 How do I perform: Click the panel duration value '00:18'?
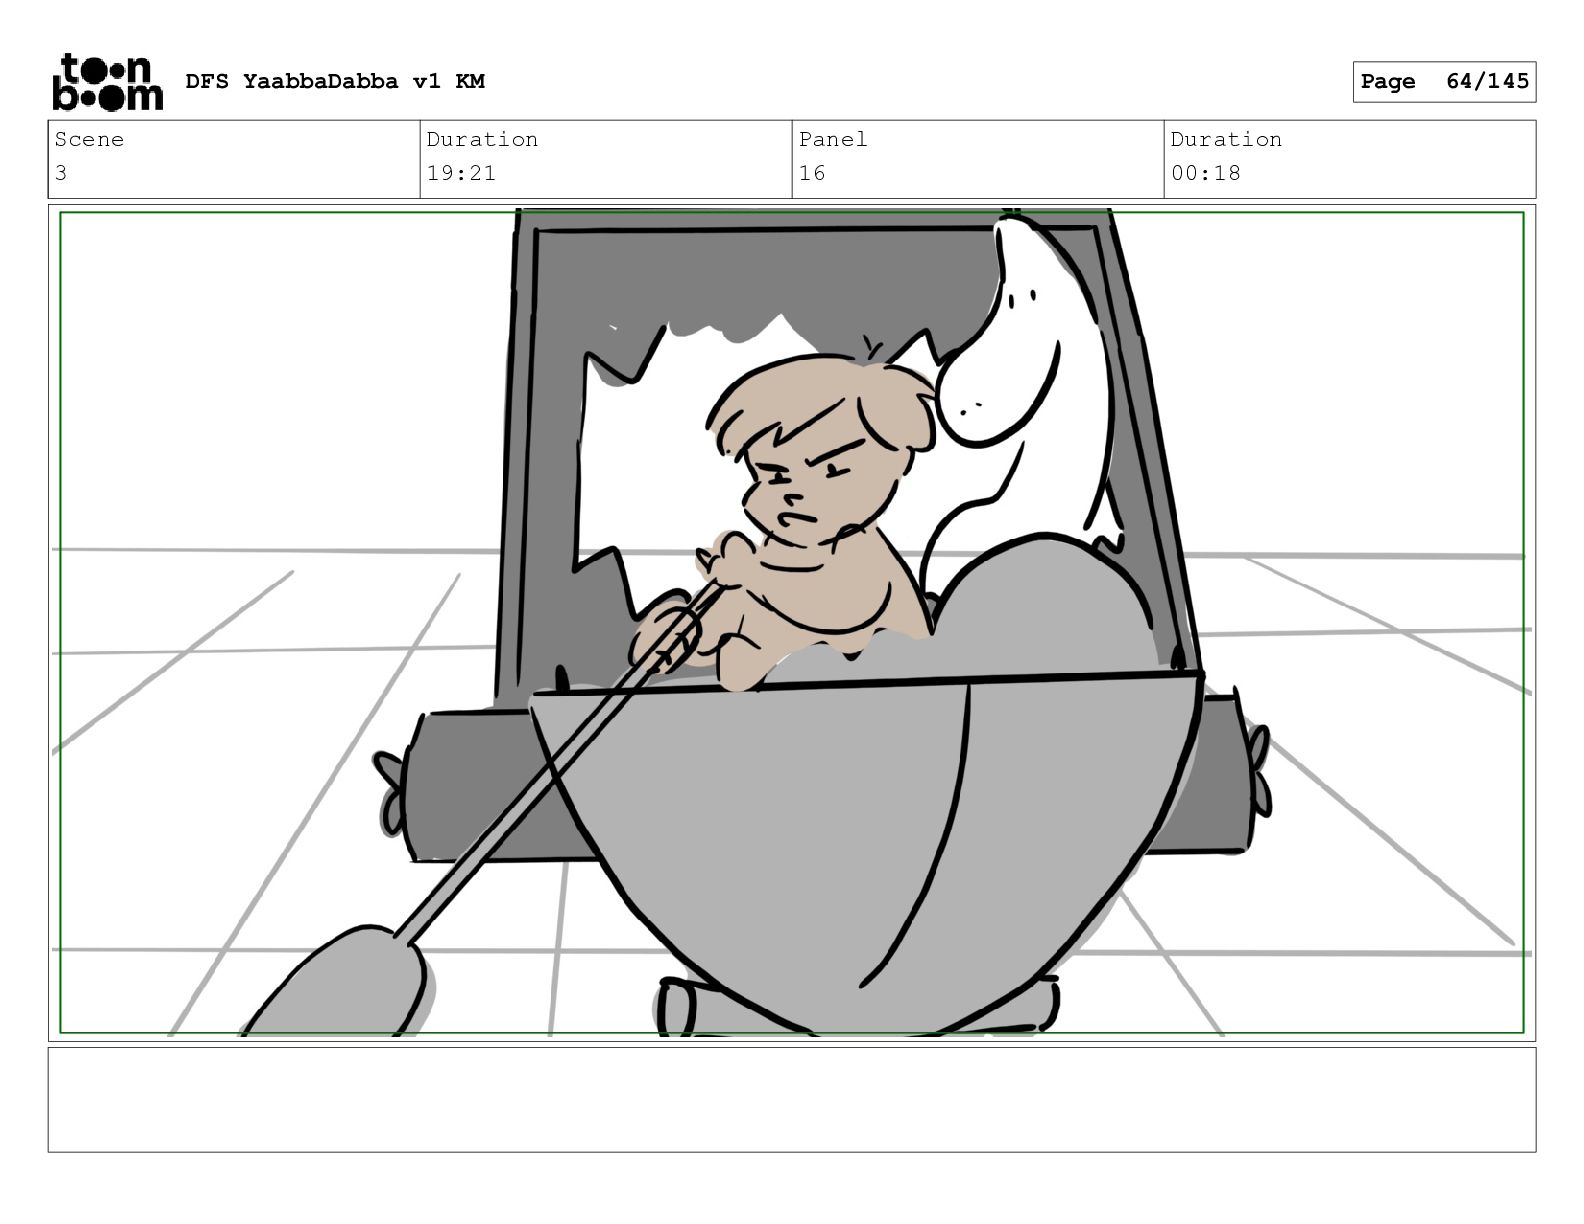(1205, 173)
